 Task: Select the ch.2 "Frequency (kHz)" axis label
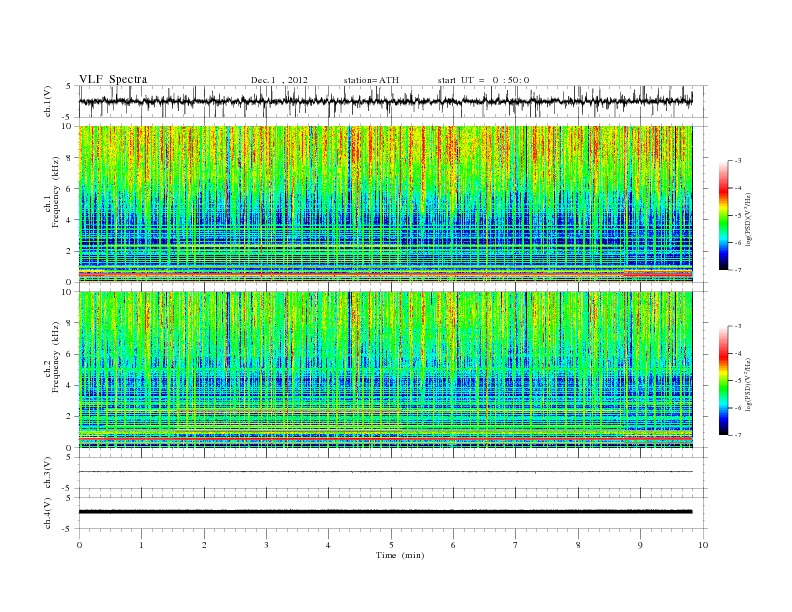tap(56, 356)
